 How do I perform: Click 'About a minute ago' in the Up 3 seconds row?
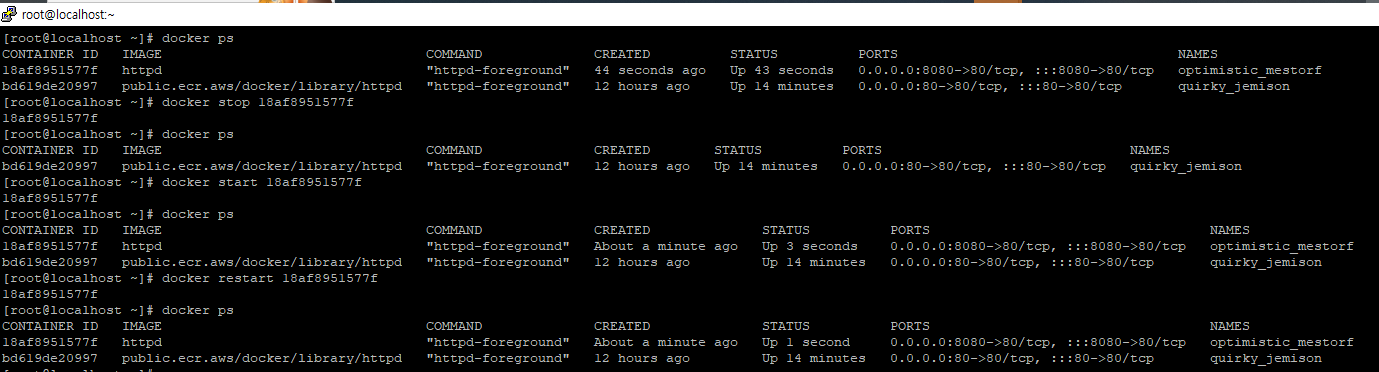666,246
